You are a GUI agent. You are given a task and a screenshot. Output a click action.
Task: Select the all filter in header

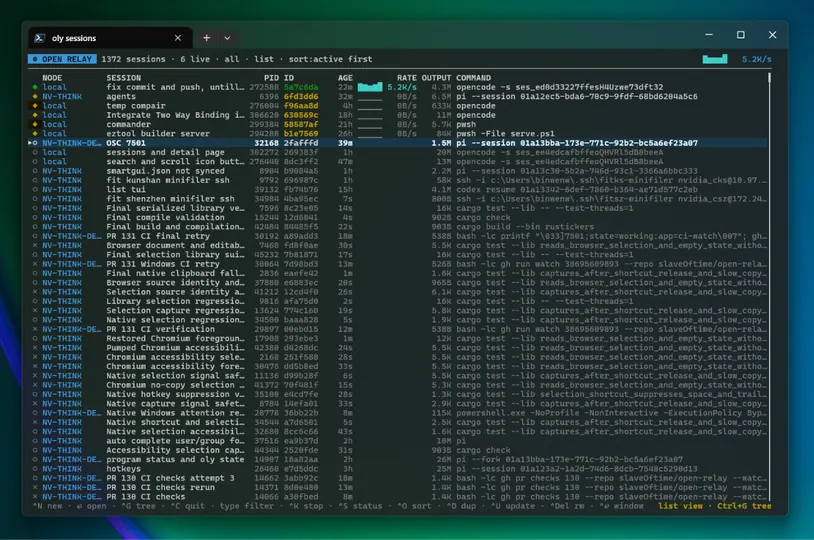(232, 59)
